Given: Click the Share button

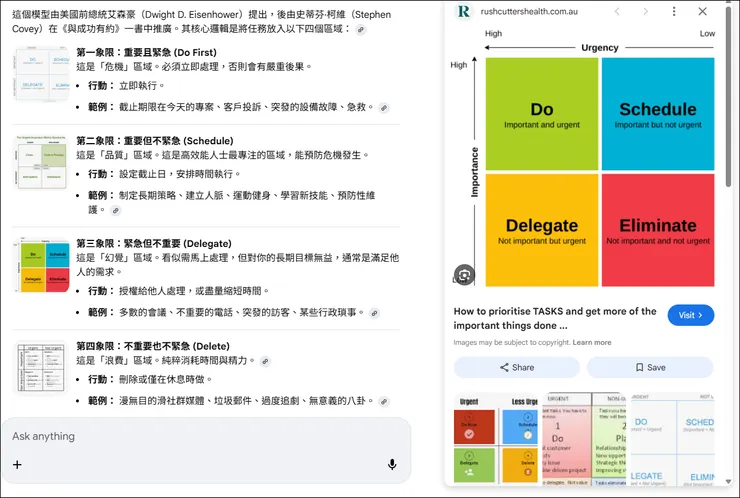Looking at the screenshot, I should 517,367.
